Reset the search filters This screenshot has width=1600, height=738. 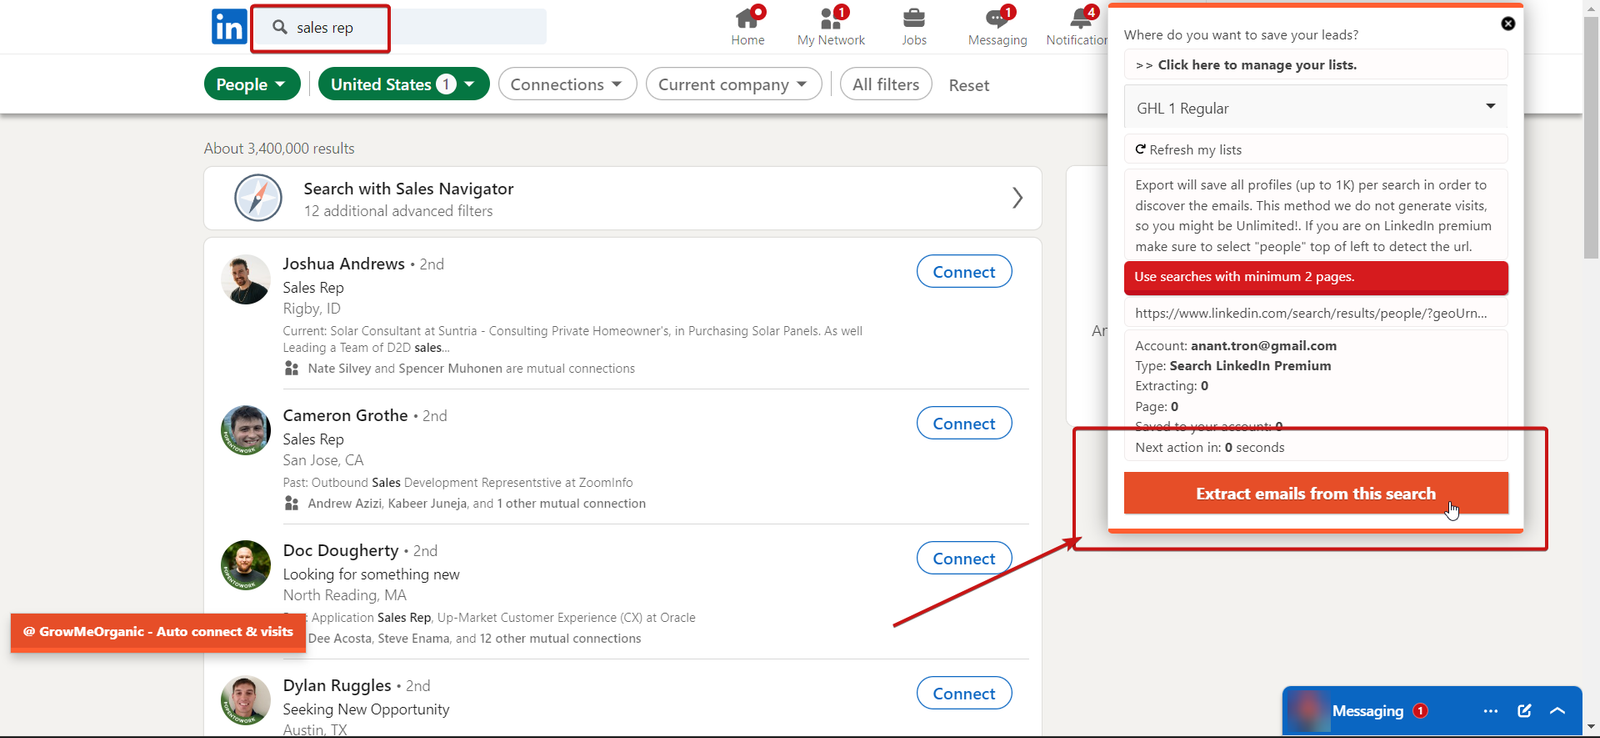tap(969, 85)
